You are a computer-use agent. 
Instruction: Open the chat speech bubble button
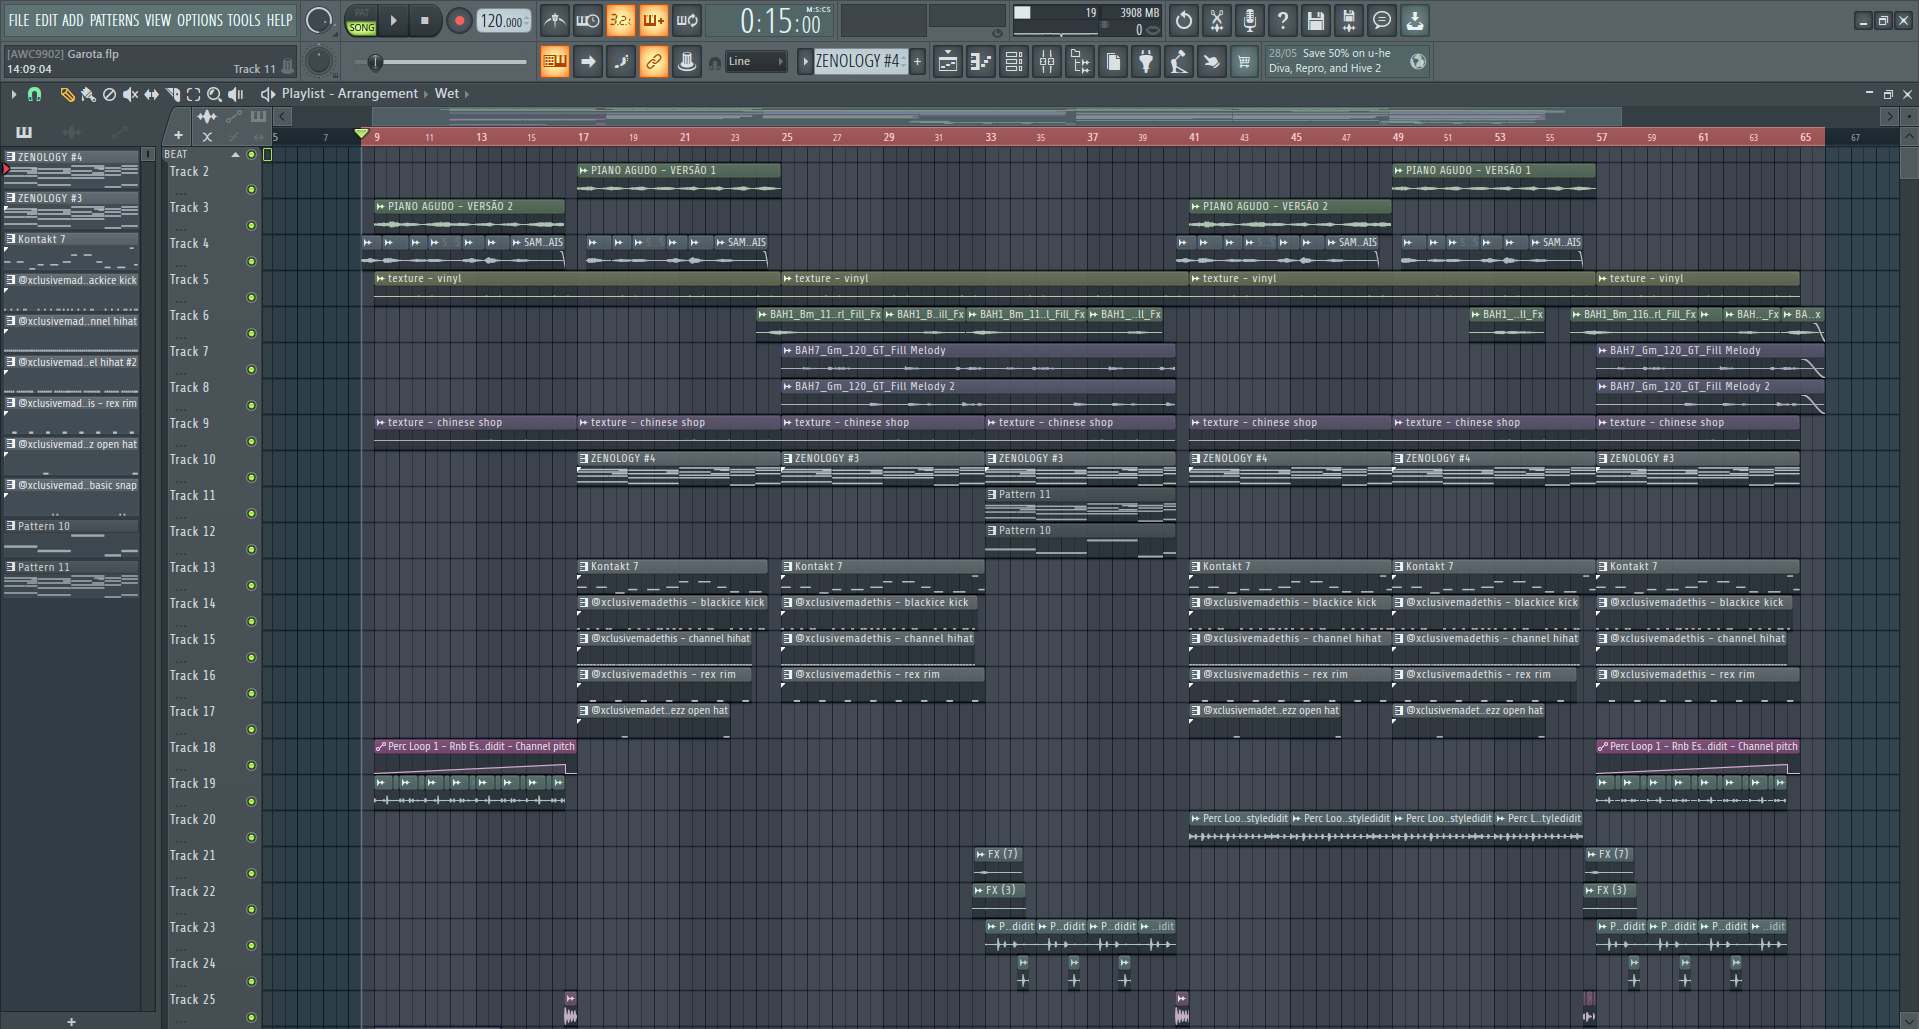(1382, 20)
